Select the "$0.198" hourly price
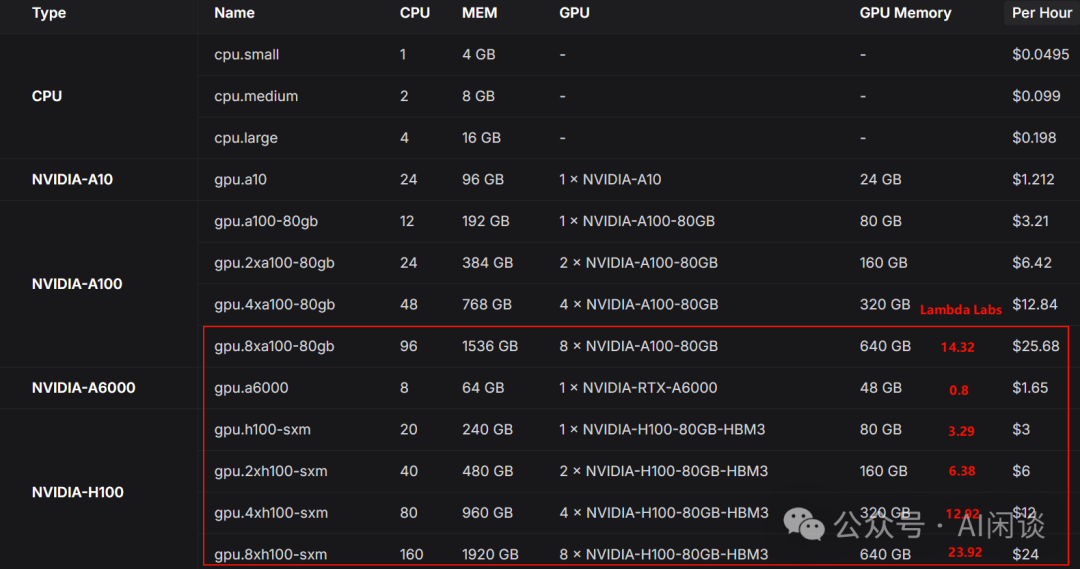 click(x=1034, y=138)
